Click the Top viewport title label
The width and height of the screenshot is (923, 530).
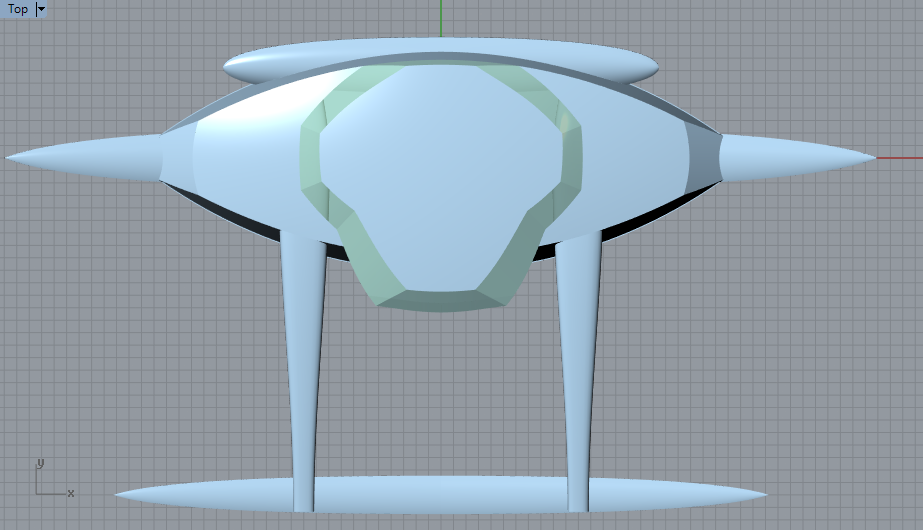tap(18, 9)
